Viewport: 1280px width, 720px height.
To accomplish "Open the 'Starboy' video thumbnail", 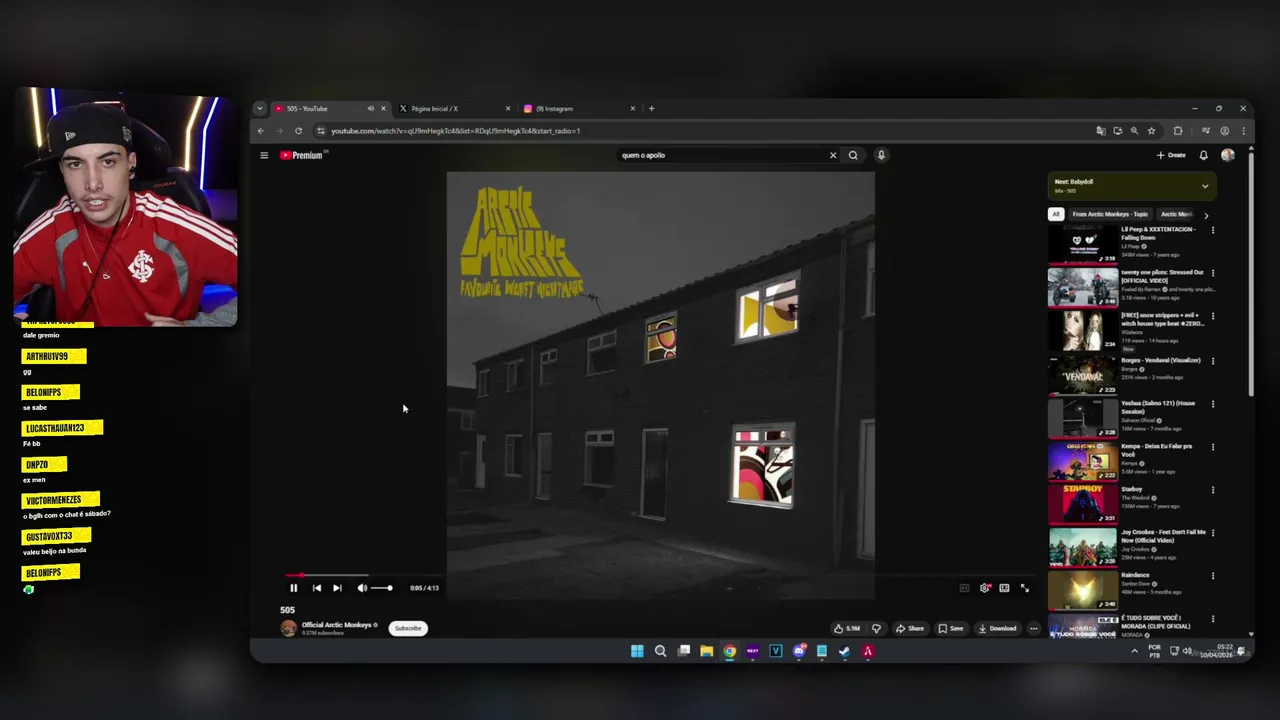I will click(1083, 503).
